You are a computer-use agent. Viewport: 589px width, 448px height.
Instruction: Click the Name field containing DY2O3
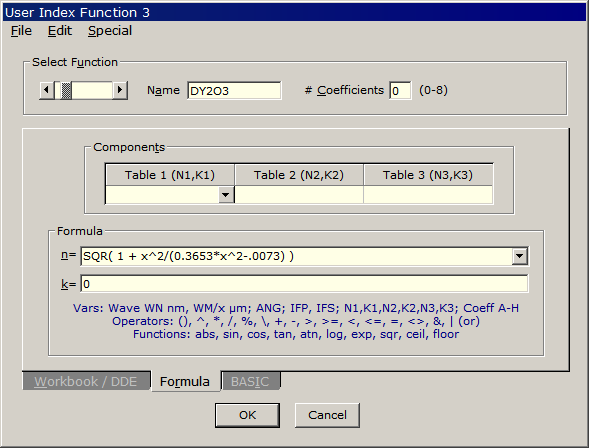pyautogui.click(x=234, y=91)
